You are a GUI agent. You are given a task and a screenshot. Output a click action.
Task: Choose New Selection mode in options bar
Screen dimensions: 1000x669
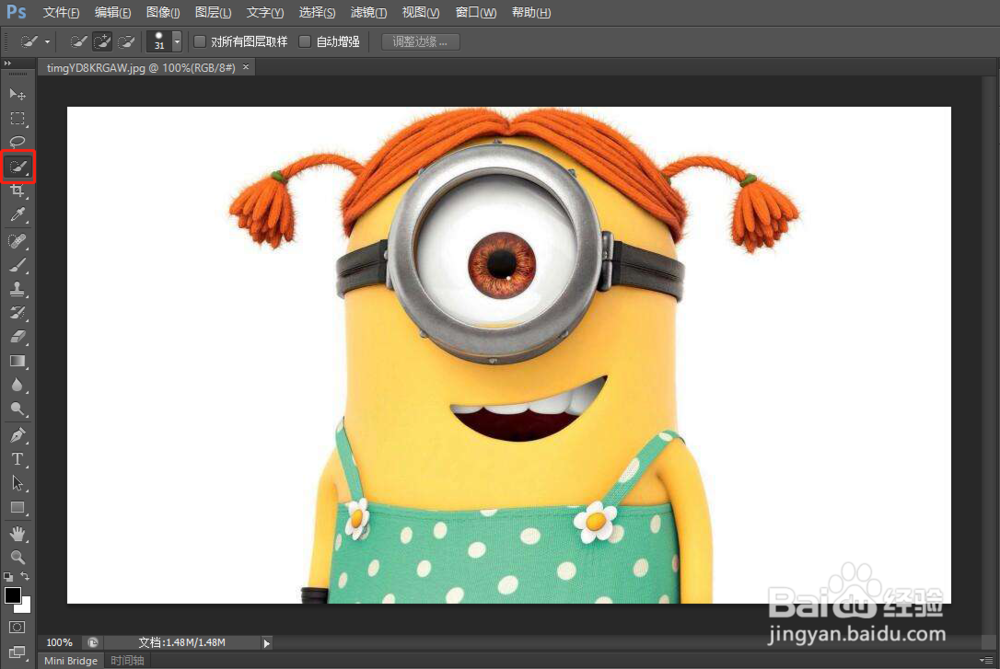tap(78, 42)
